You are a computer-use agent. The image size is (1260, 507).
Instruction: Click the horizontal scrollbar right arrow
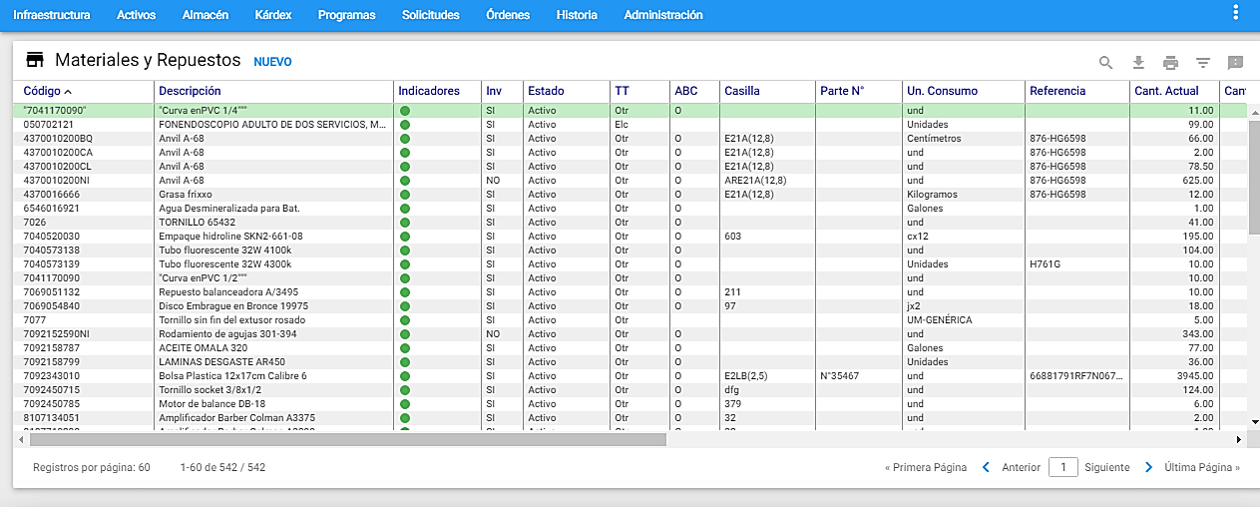click(x=1239, y=439)
